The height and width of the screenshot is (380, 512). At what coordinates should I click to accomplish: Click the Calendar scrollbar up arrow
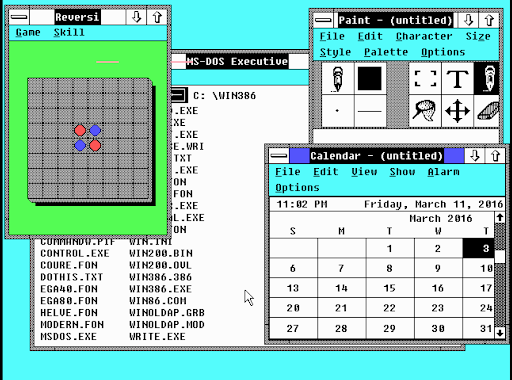point(499,218)
